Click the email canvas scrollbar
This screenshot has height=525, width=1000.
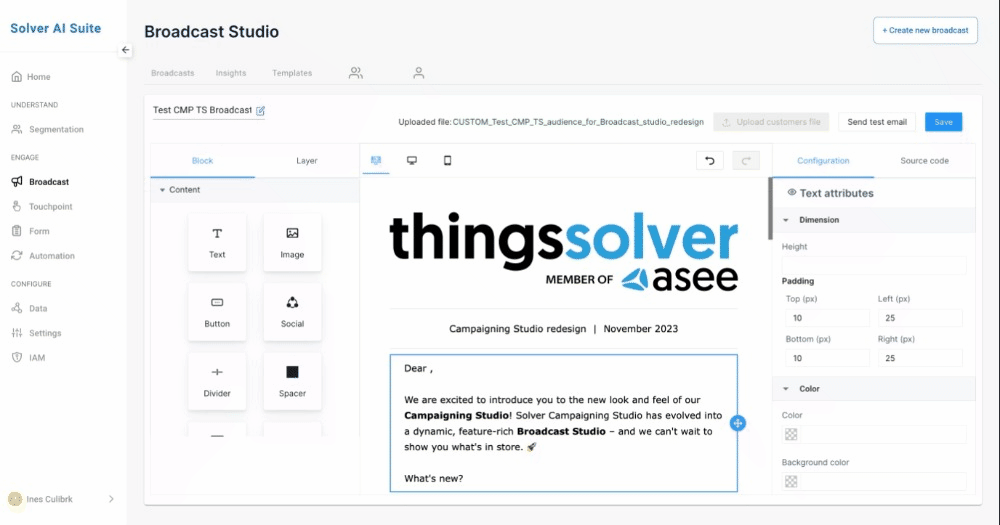770,209
